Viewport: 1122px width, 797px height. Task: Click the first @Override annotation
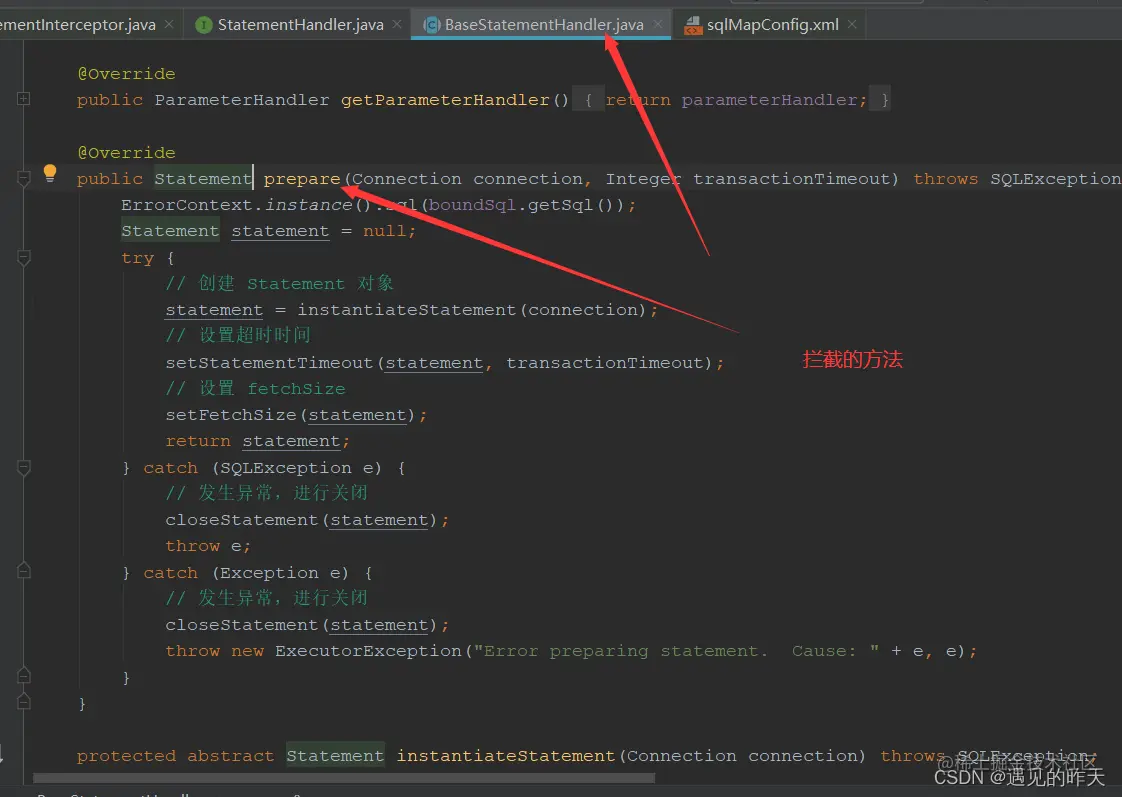127,74
